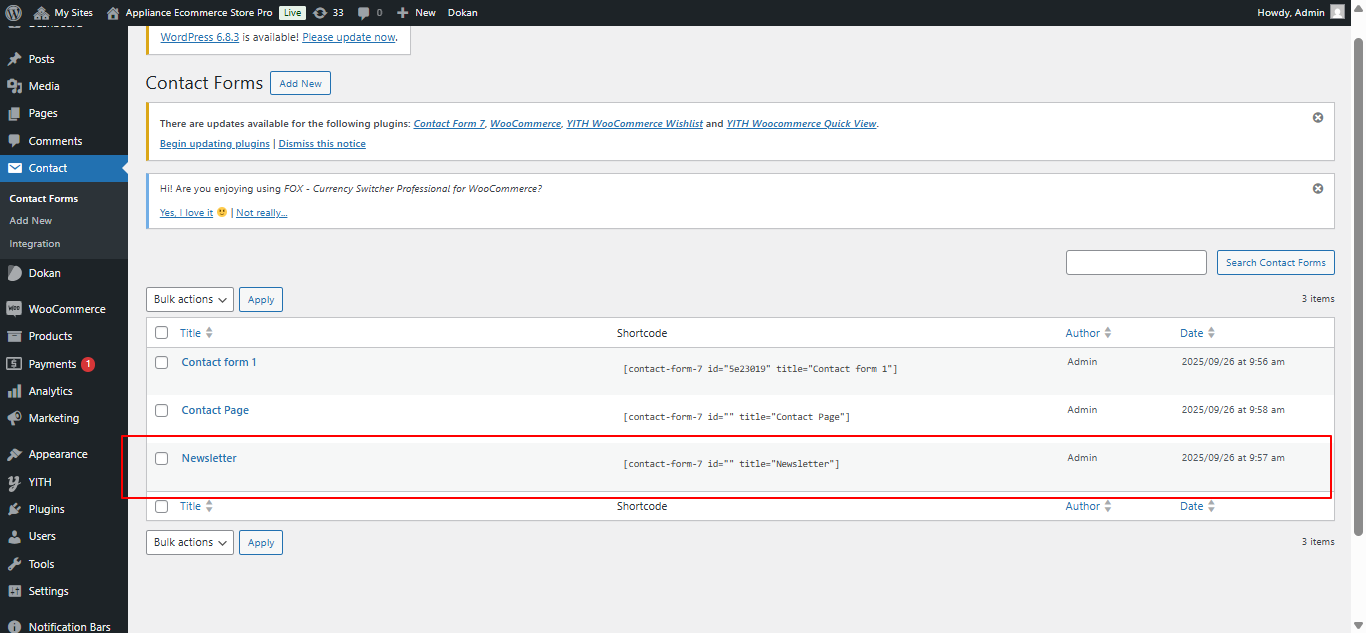Focus the contact forms search field
Screen dimensions: 1366x633
click(1136, 263)
